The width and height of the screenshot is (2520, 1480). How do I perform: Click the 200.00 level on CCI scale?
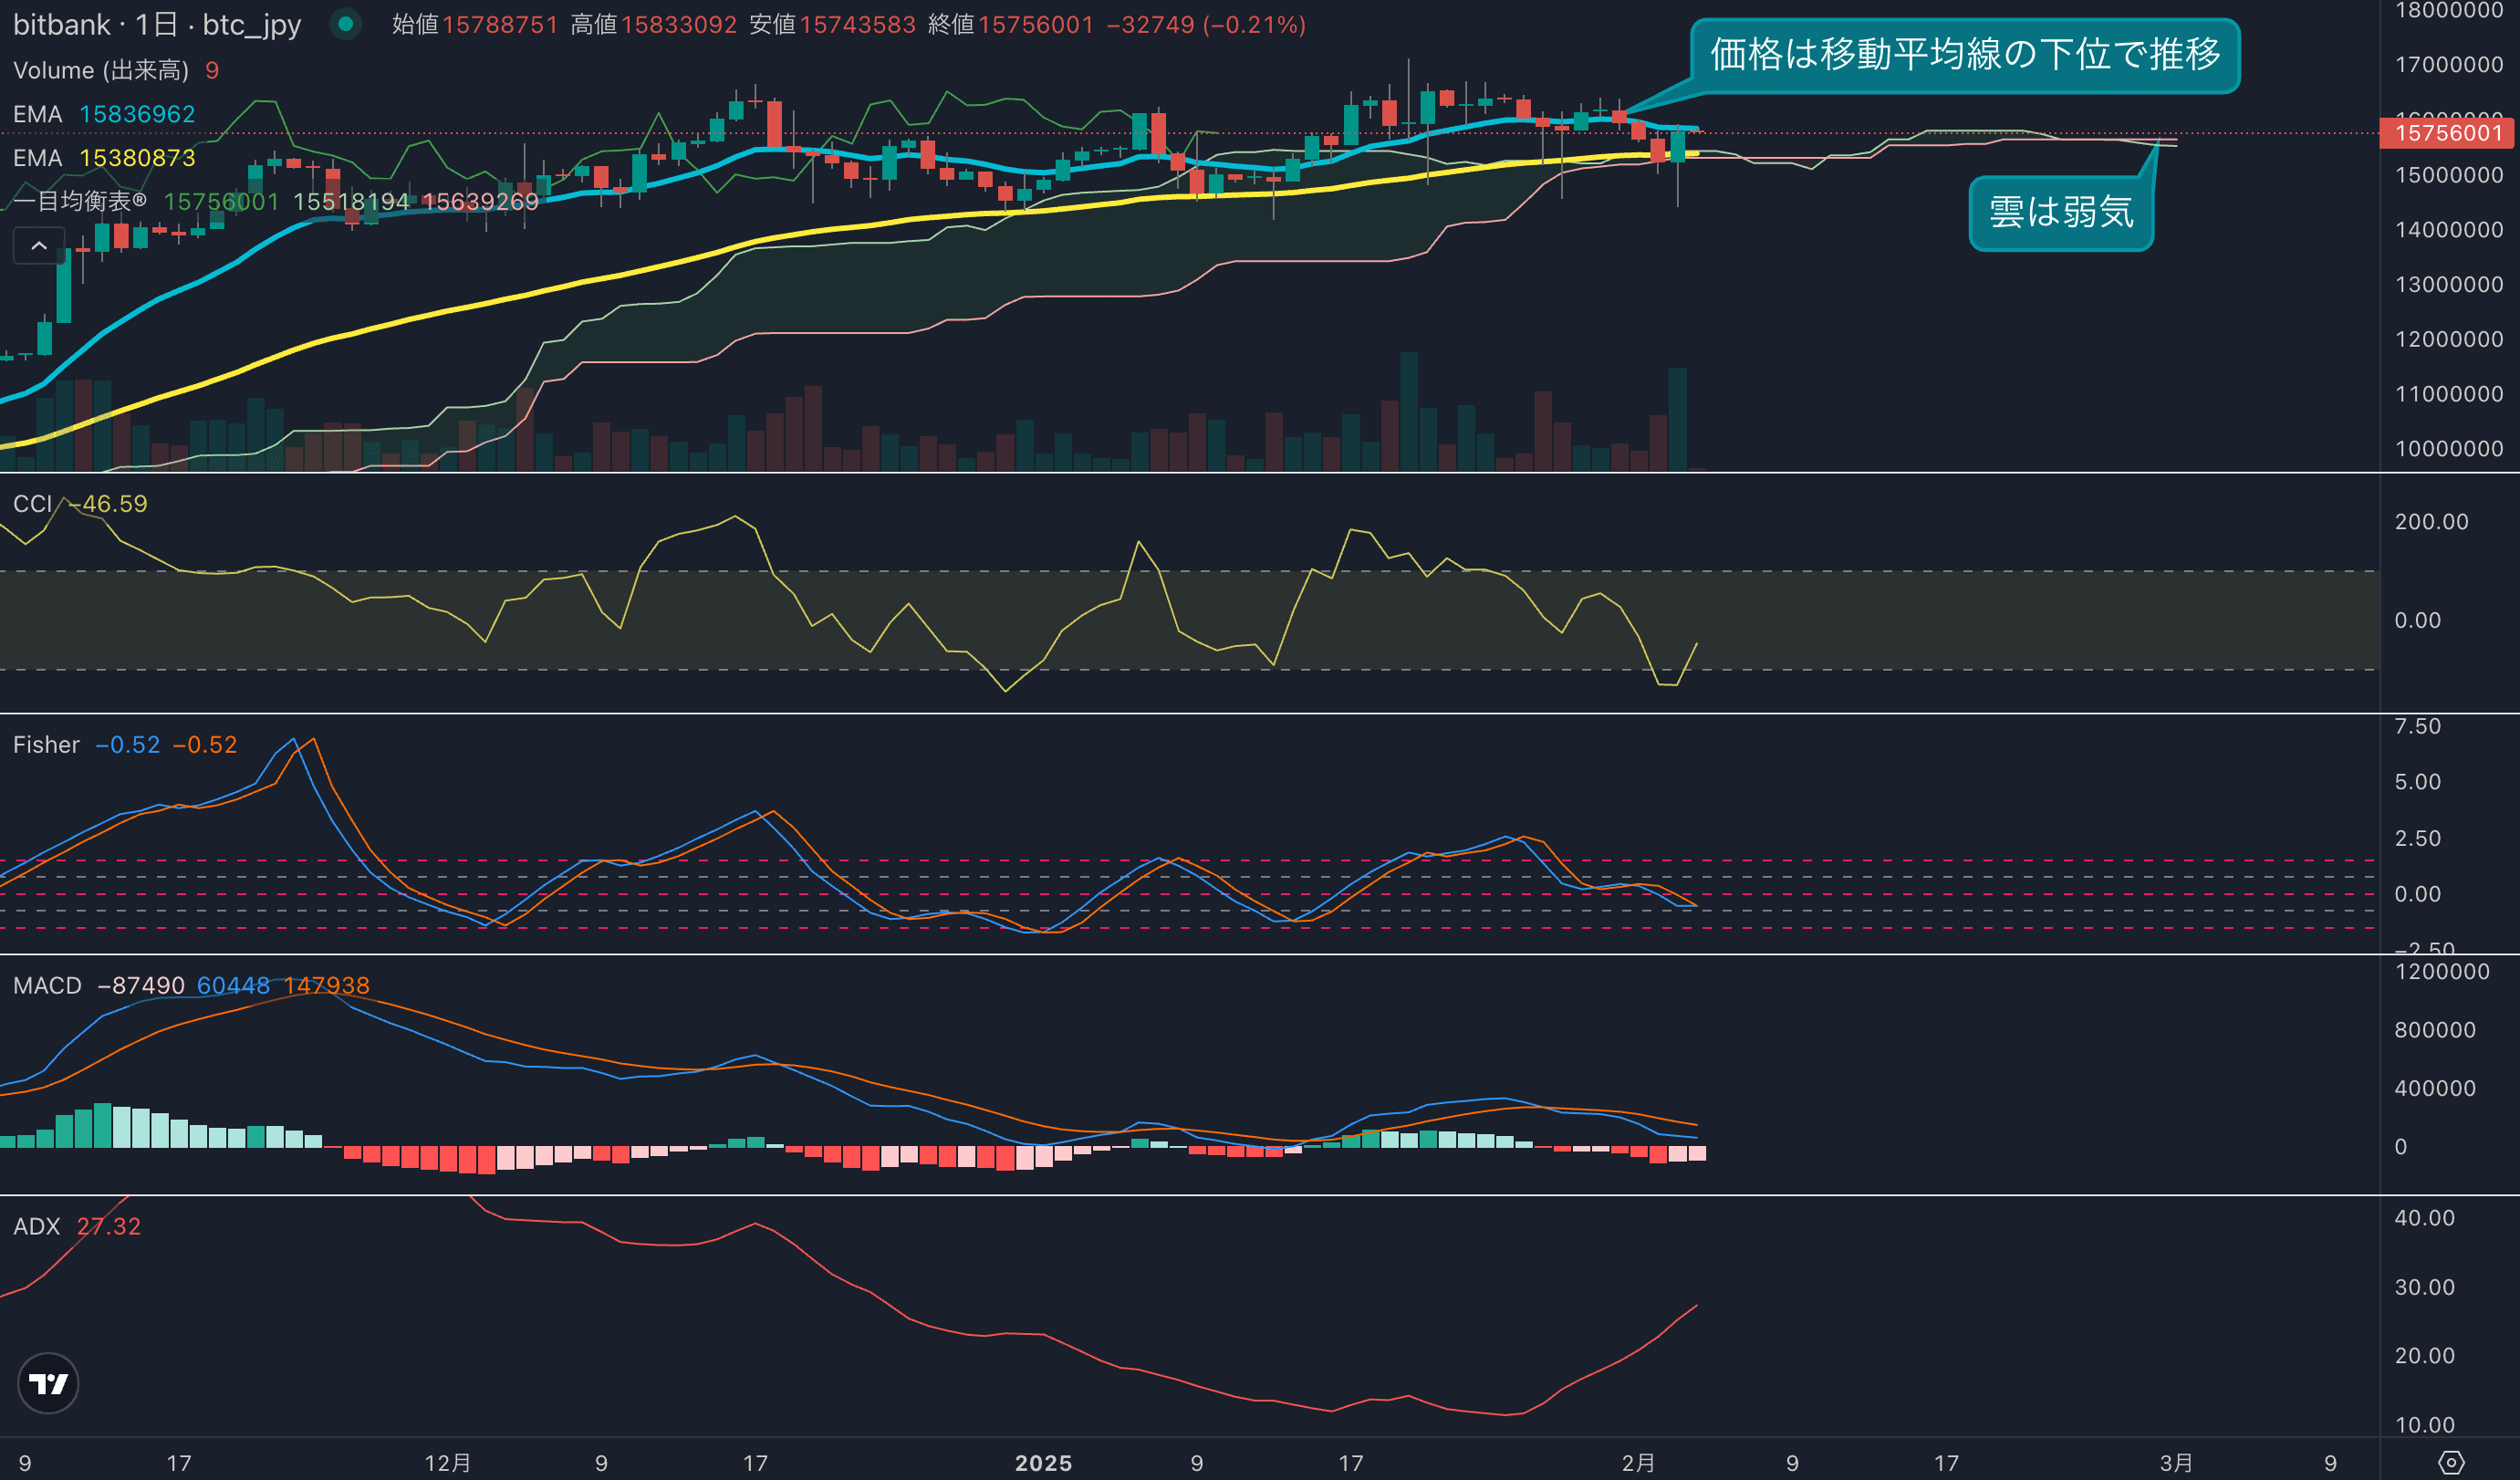(2431, 522)
